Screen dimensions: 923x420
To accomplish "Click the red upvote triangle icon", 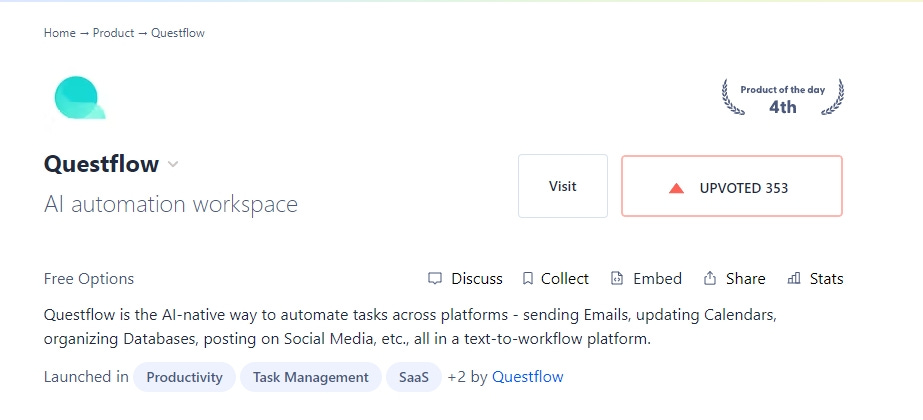I will 676,188.
